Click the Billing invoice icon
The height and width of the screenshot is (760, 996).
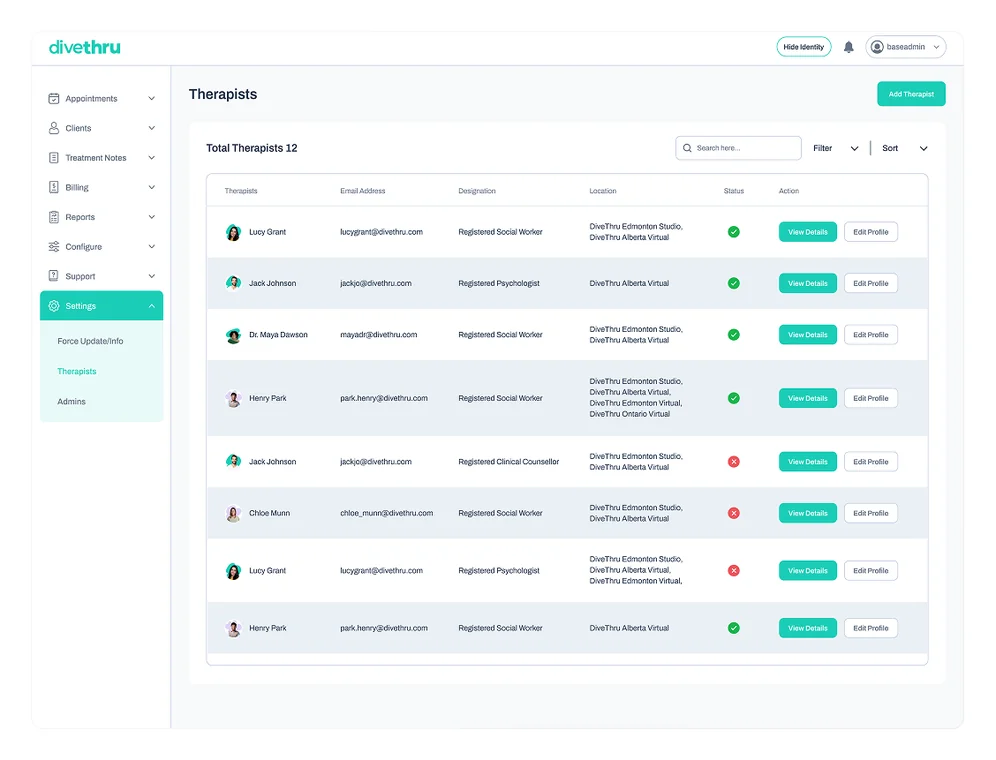(54, 187)
